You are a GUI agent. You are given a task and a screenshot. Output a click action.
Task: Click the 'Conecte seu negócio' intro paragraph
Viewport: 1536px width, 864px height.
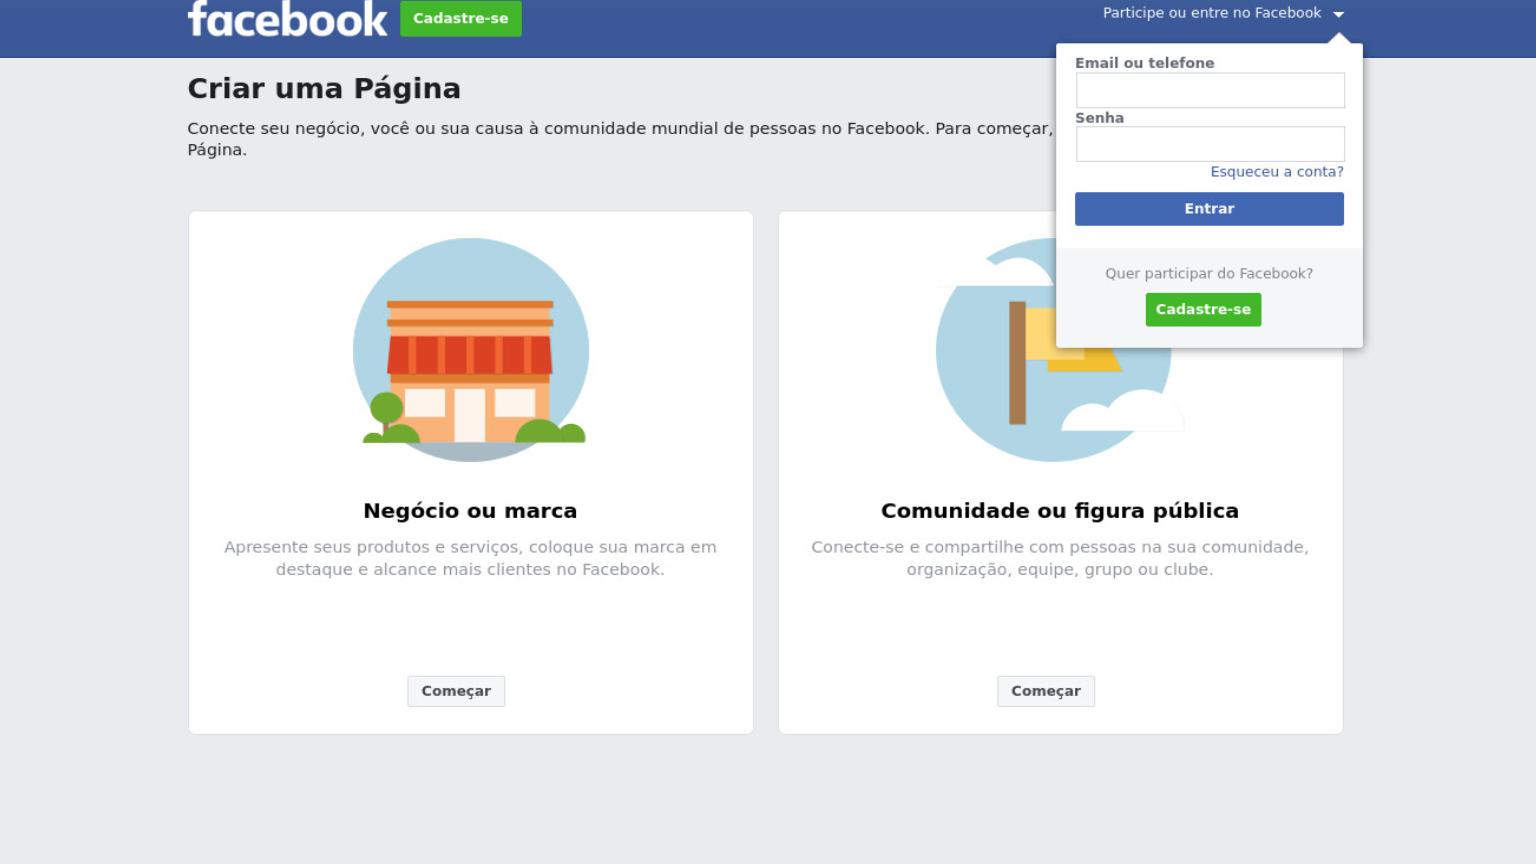click(620, 139)
